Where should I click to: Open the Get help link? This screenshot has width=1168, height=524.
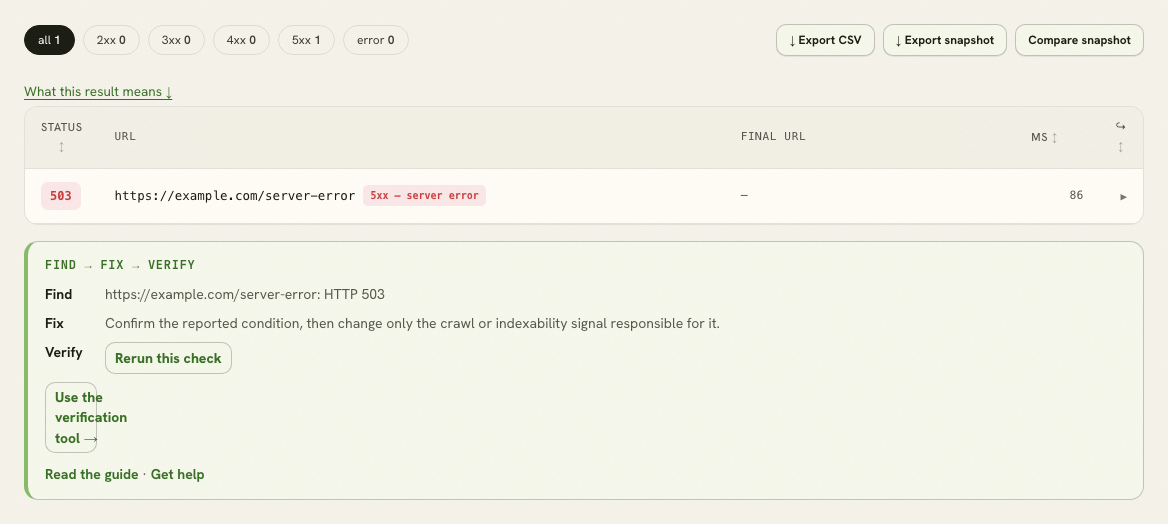(177, 475)
